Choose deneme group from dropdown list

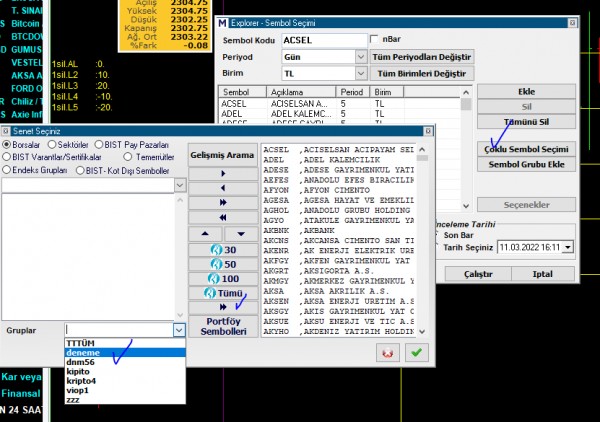point(125,352)
